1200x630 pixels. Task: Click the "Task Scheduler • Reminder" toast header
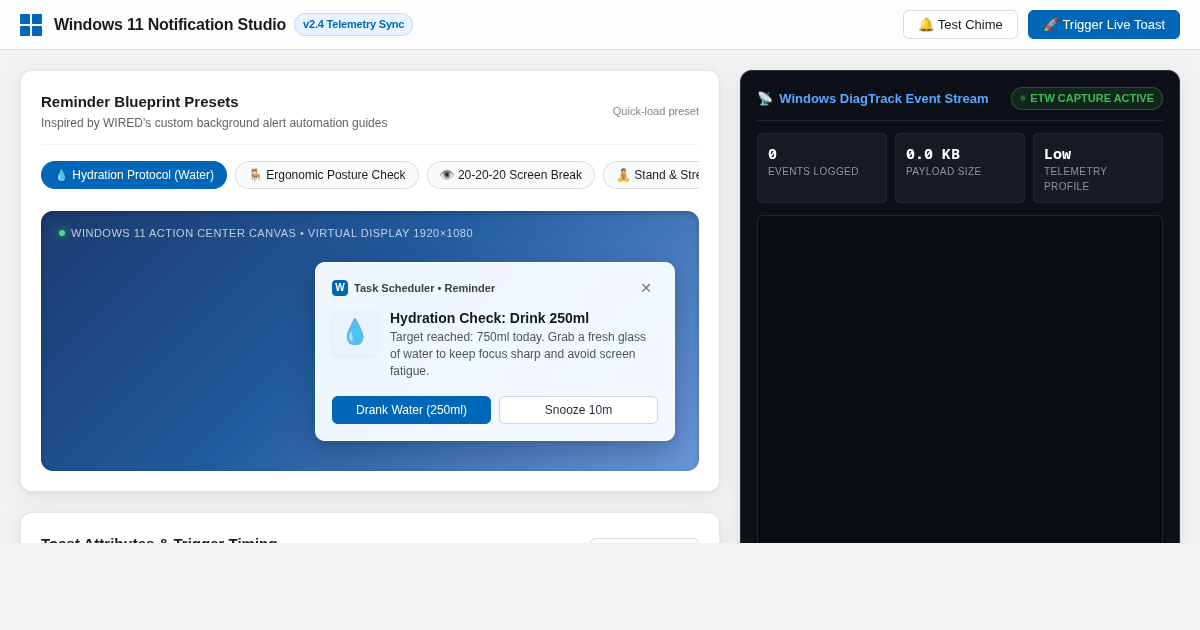(424, 288)
